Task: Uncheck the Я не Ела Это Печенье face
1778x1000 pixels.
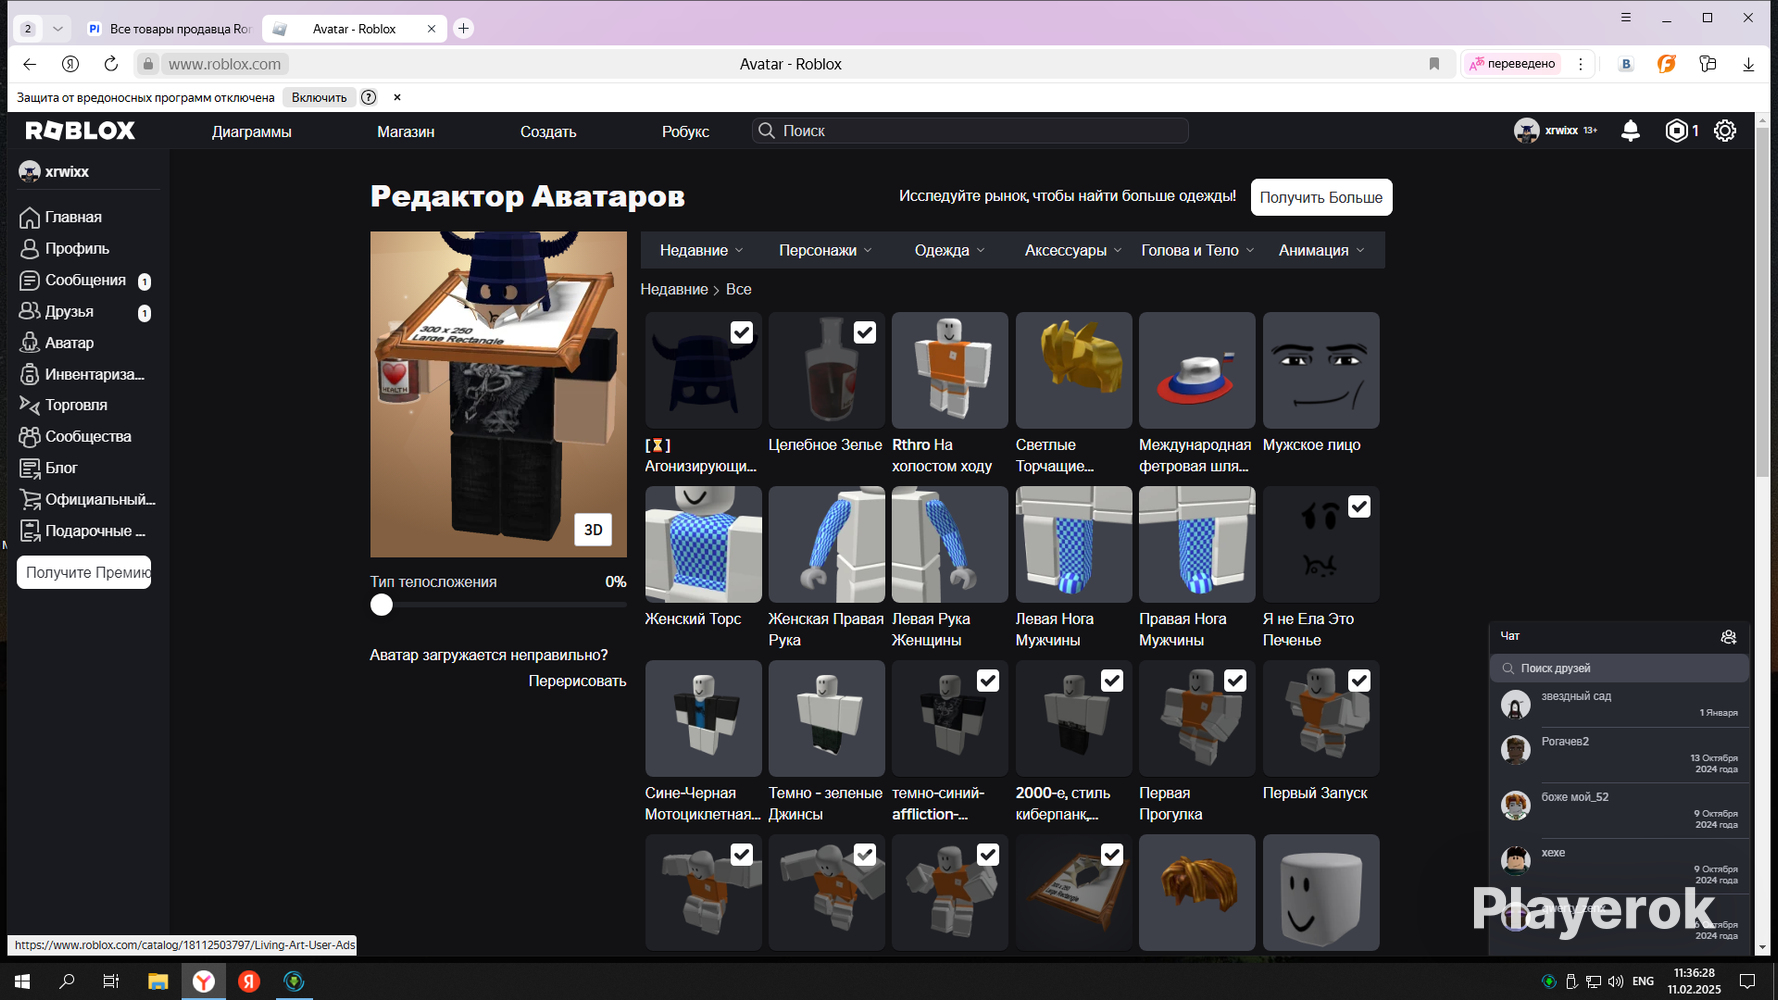Action: pos(1359,507)
